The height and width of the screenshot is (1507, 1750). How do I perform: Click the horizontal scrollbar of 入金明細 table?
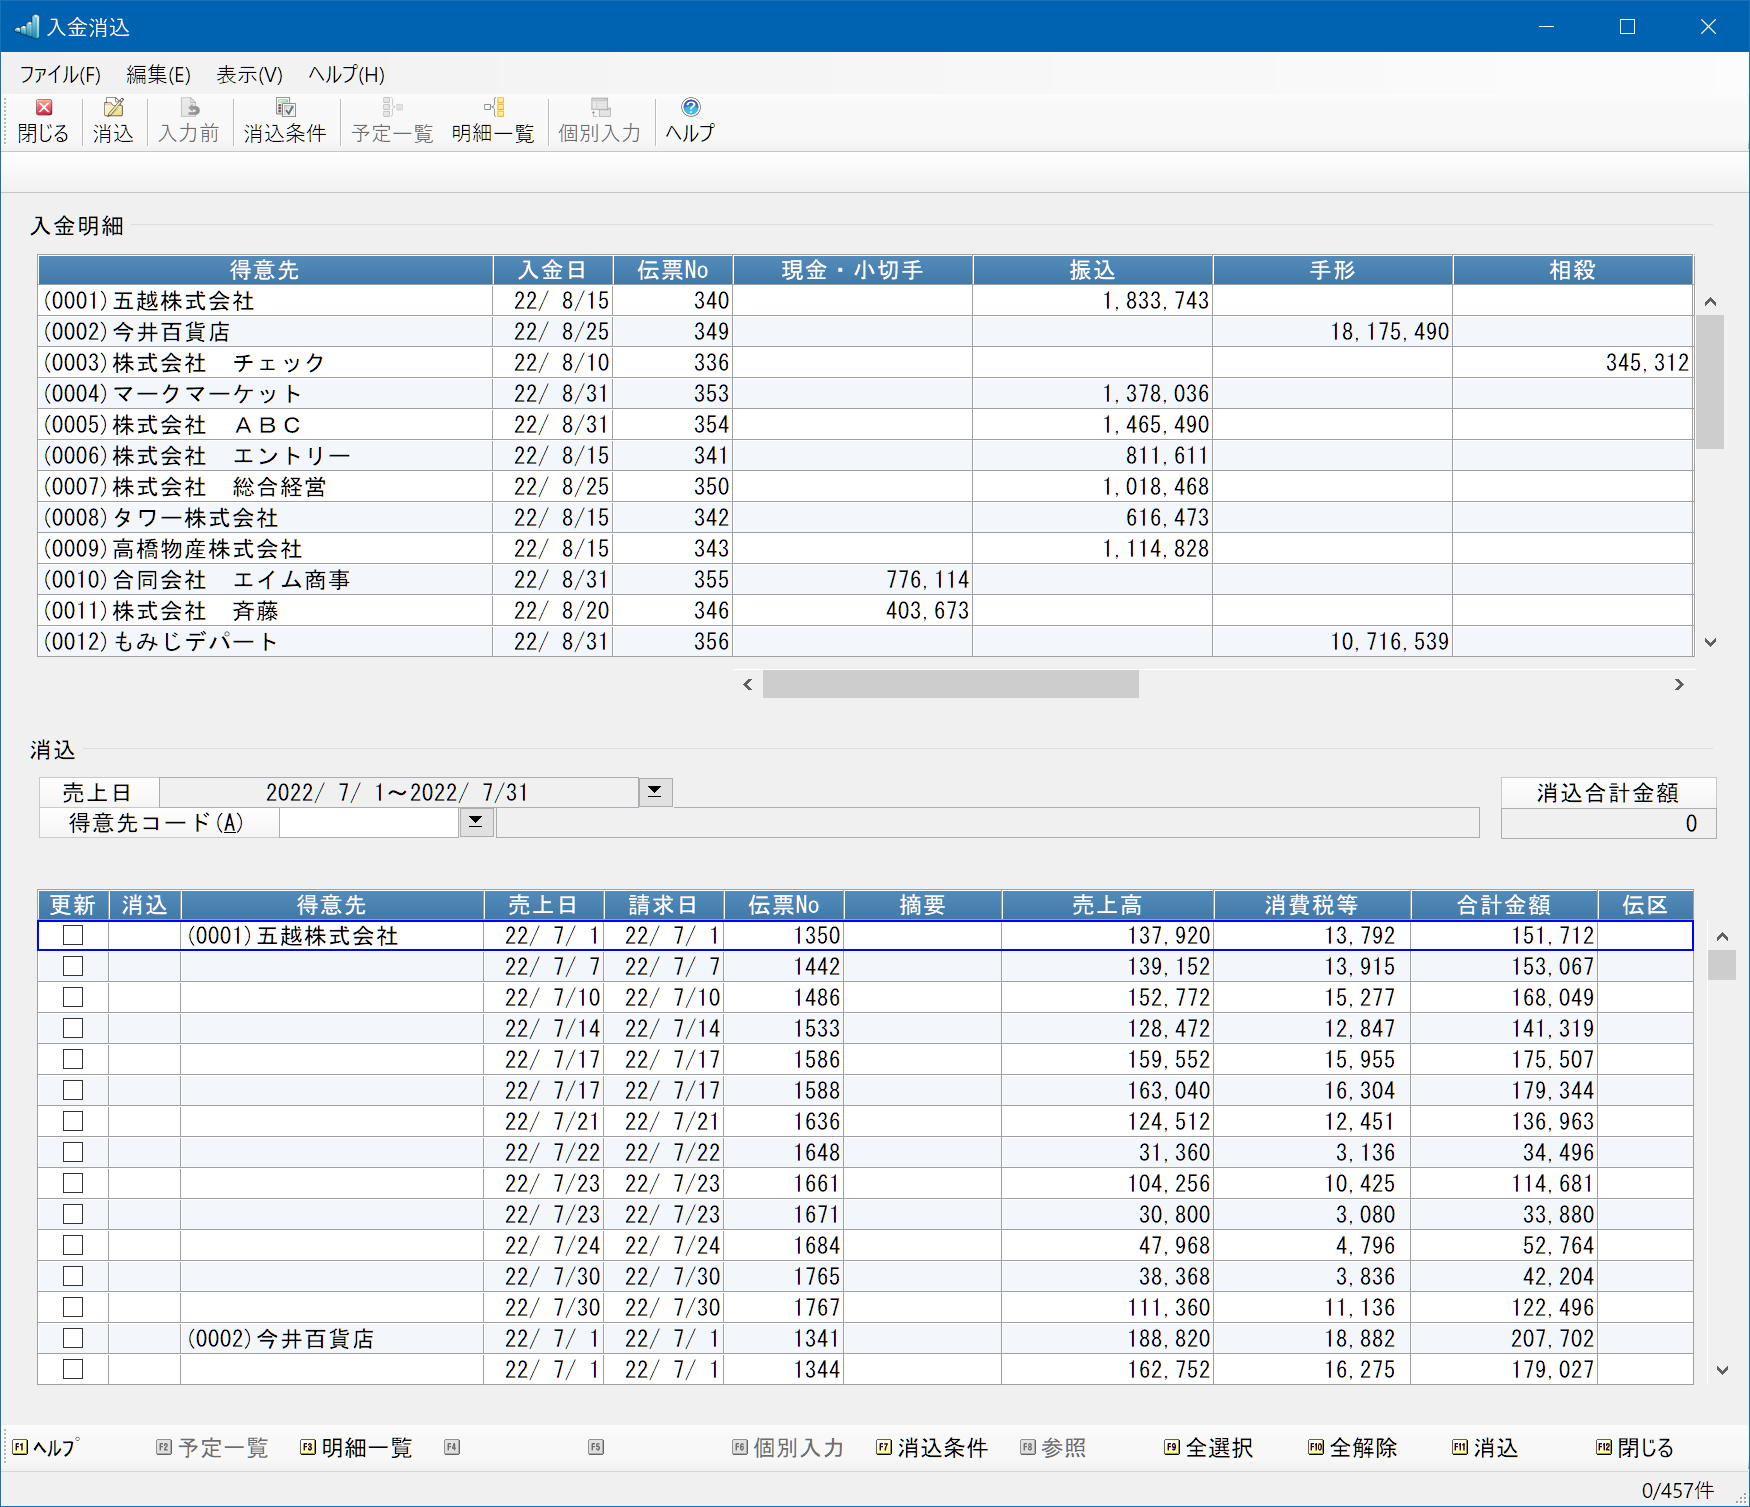click(950, 684)
